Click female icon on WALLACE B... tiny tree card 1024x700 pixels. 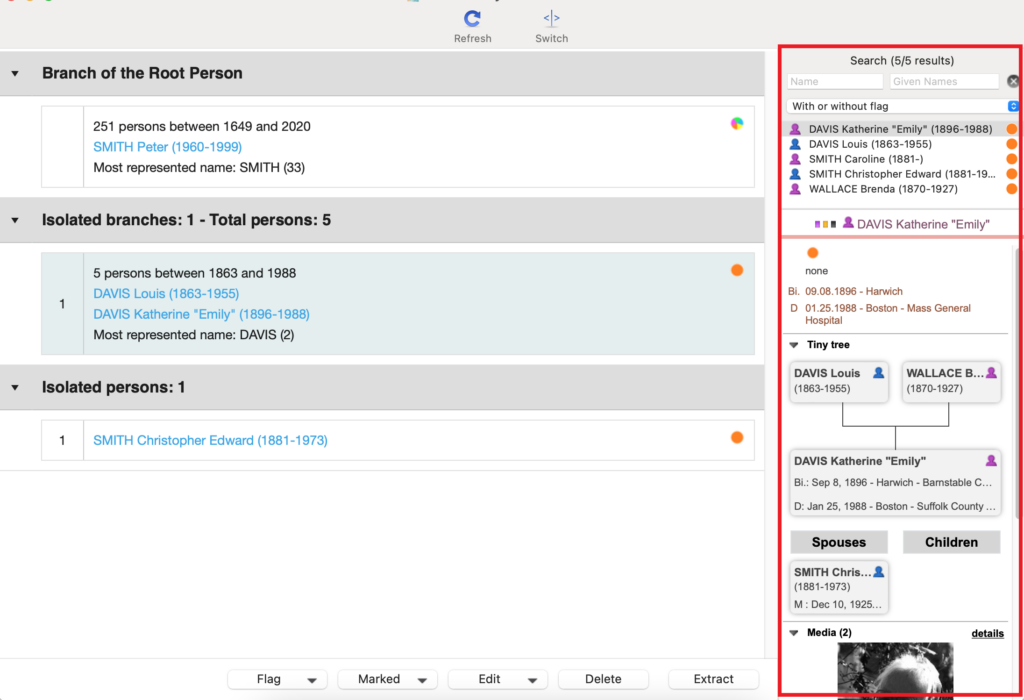tap(991, 373)
